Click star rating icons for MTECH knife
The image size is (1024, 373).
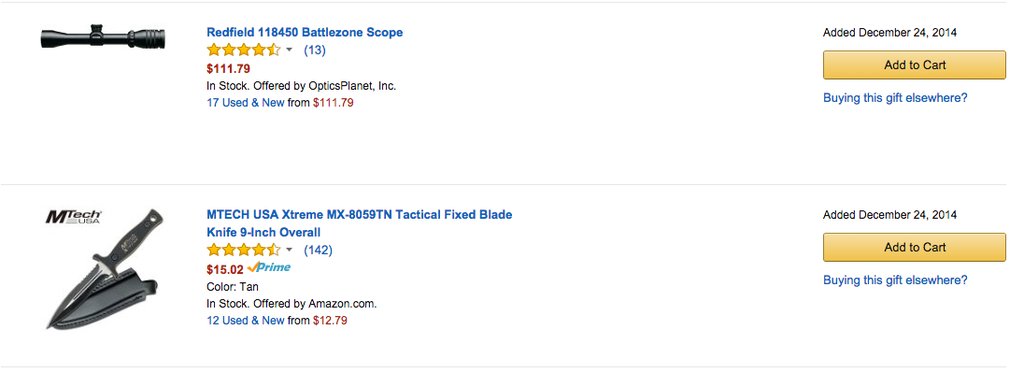244,250
